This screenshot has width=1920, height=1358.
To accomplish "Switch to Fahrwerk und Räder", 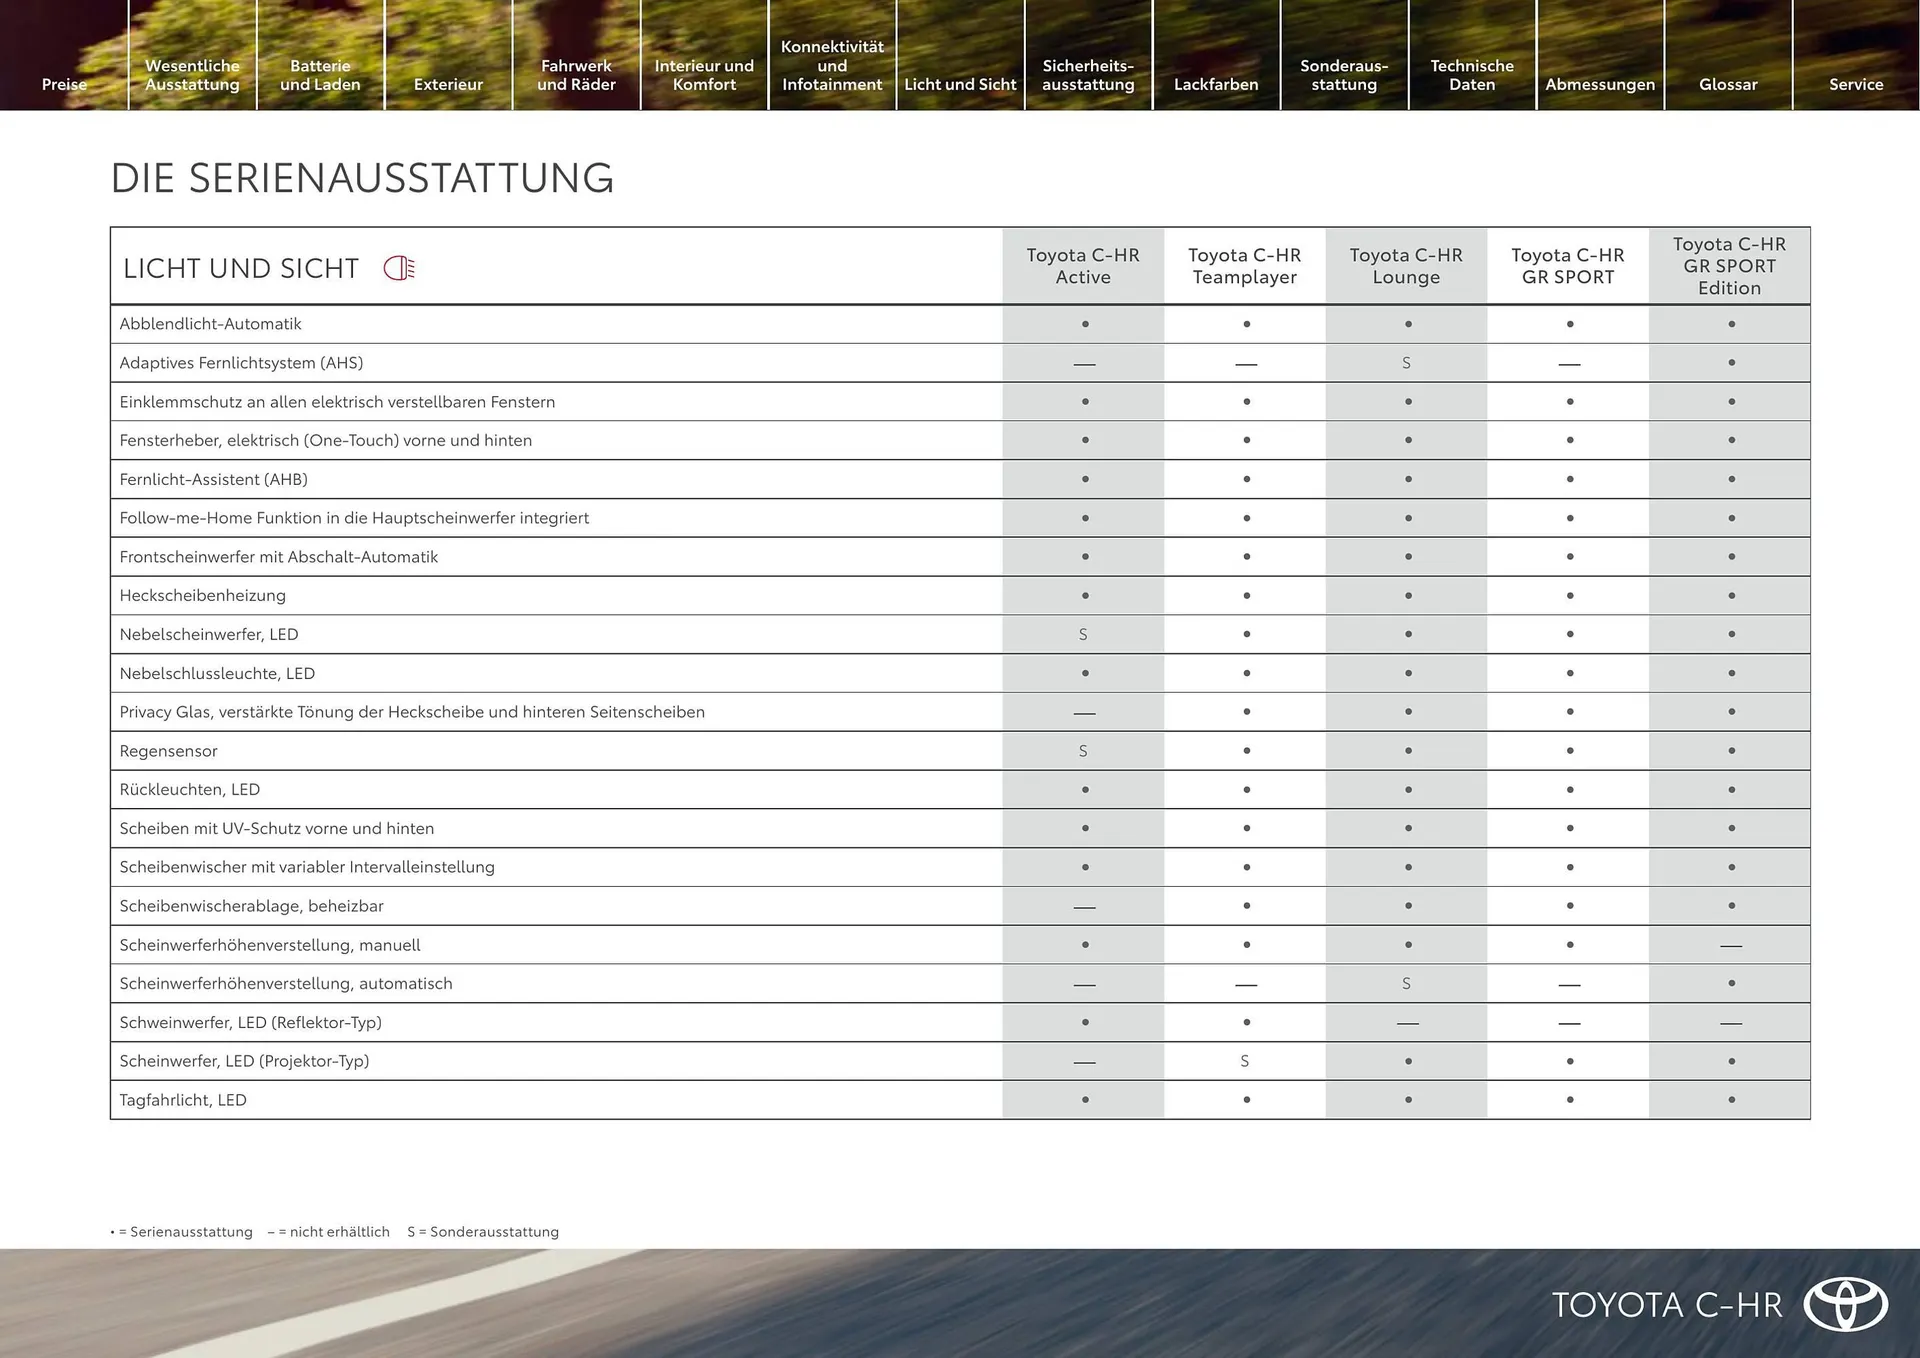I will pos(576,75).
